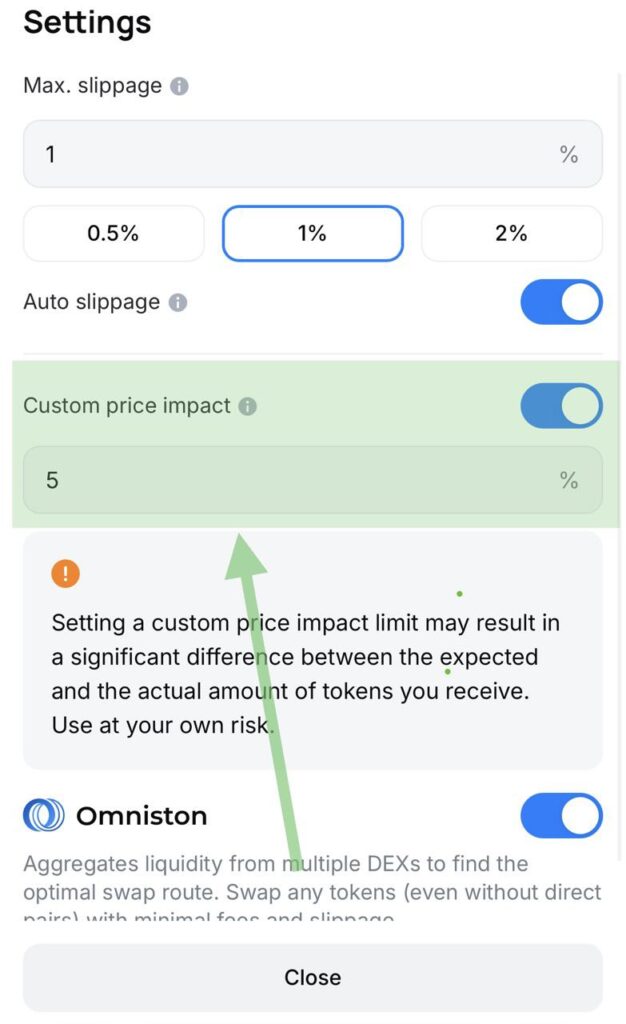Screen dimensions: 626x1024
Task: Click the Settings heading
Action: 87,22
